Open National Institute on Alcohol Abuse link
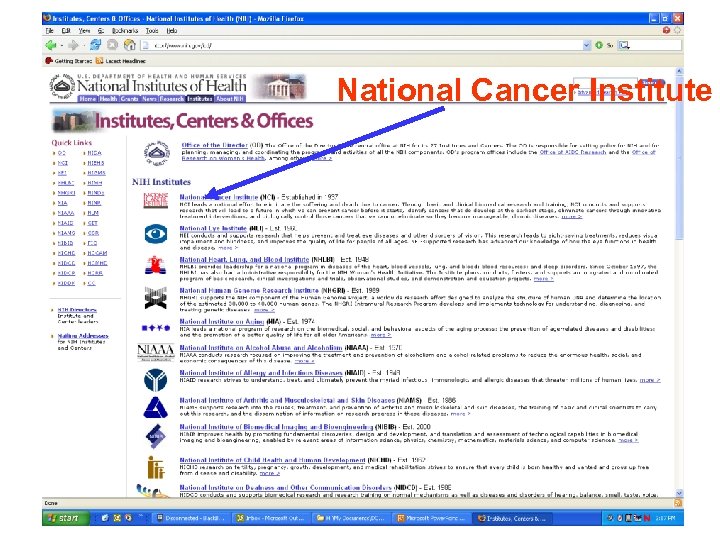Image resolution: width=720 pixels, height=540 pixels. point(261,348)
